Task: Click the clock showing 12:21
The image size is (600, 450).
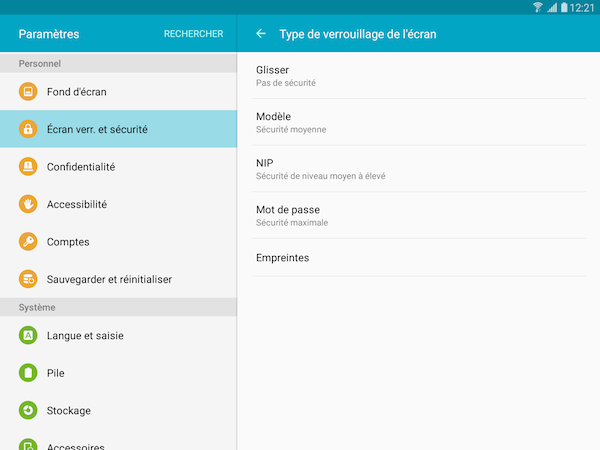Action: [582, 8]
